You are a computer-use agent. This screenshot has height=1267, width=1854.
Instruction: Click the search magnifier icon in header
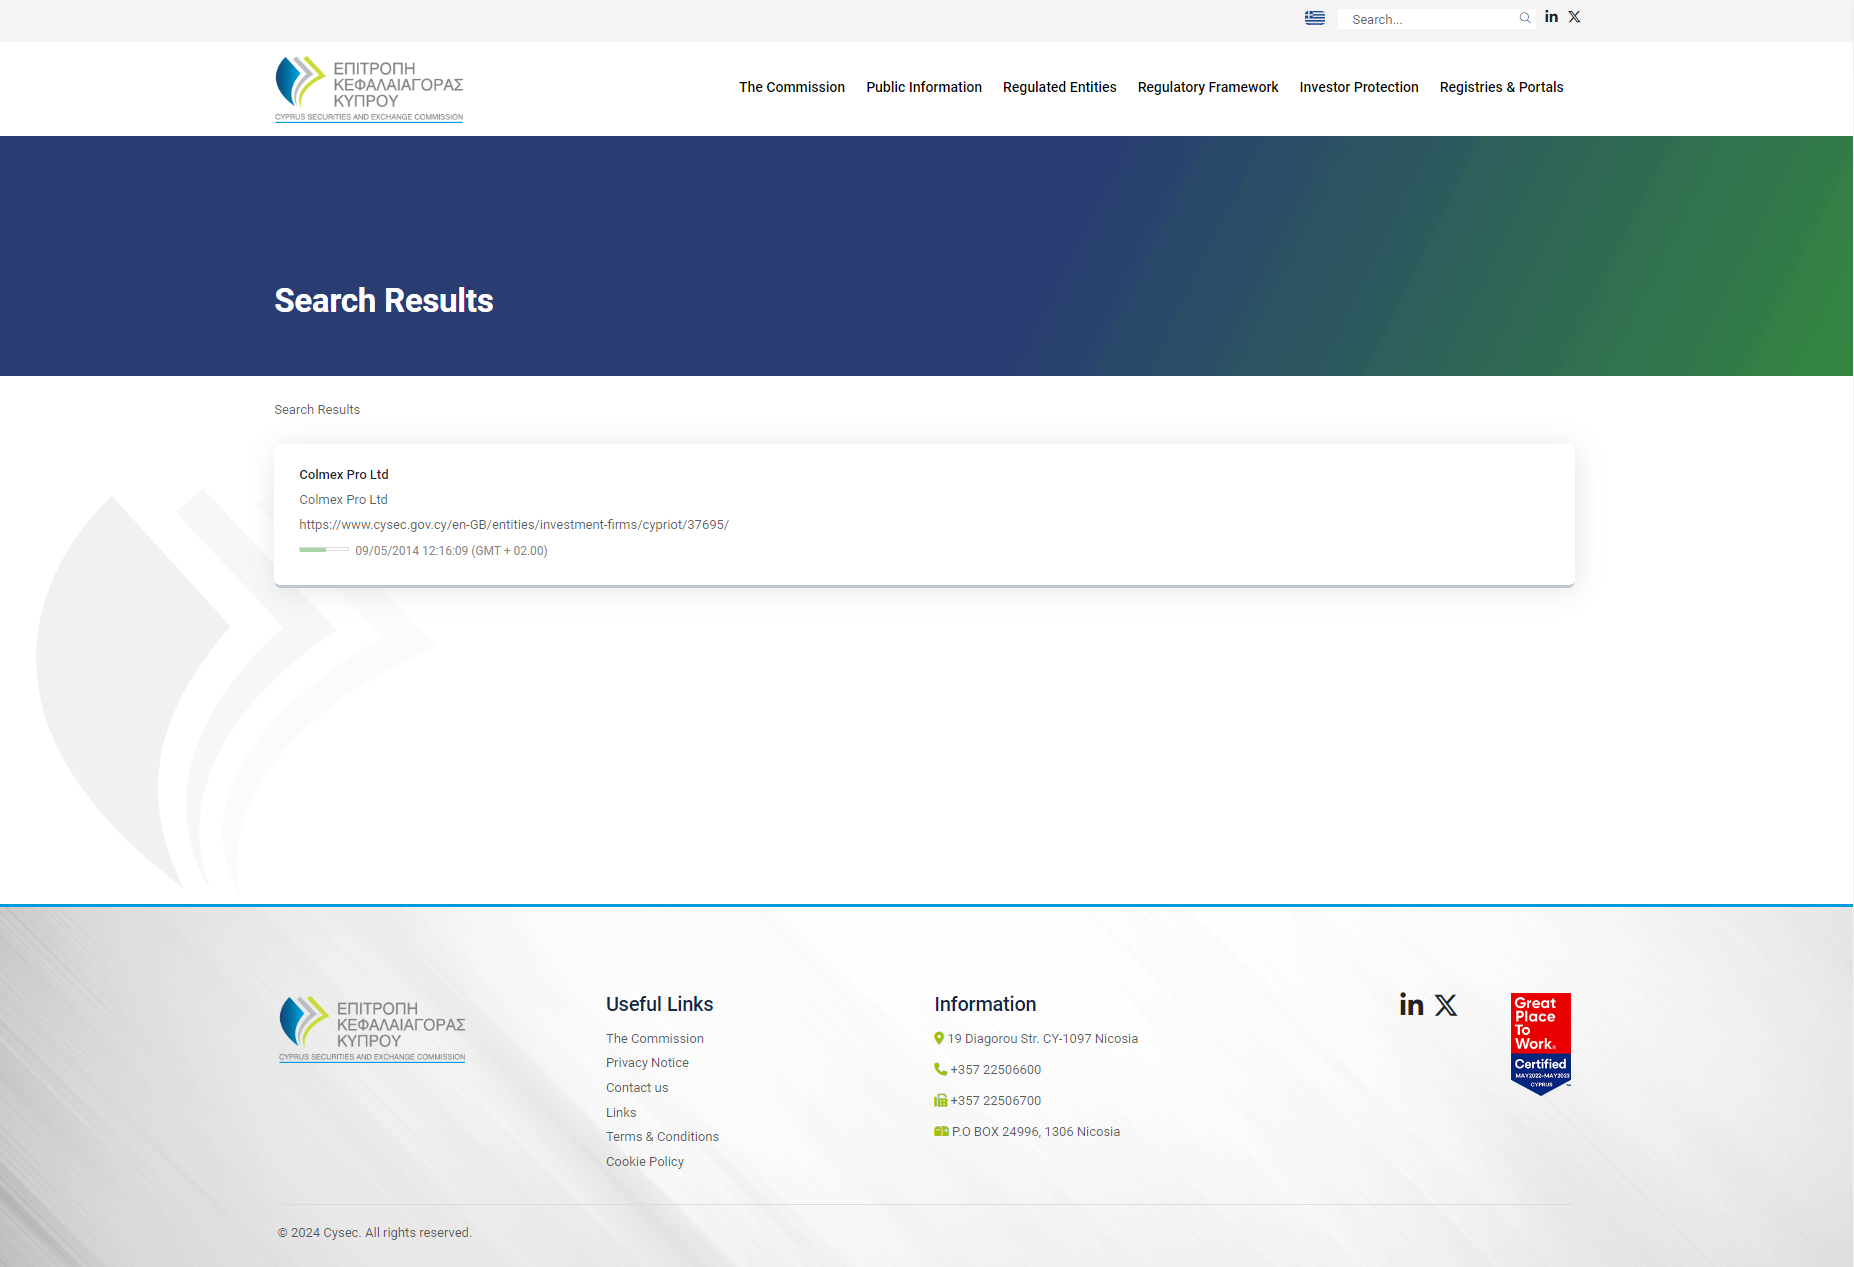(x=1525, y=18)
